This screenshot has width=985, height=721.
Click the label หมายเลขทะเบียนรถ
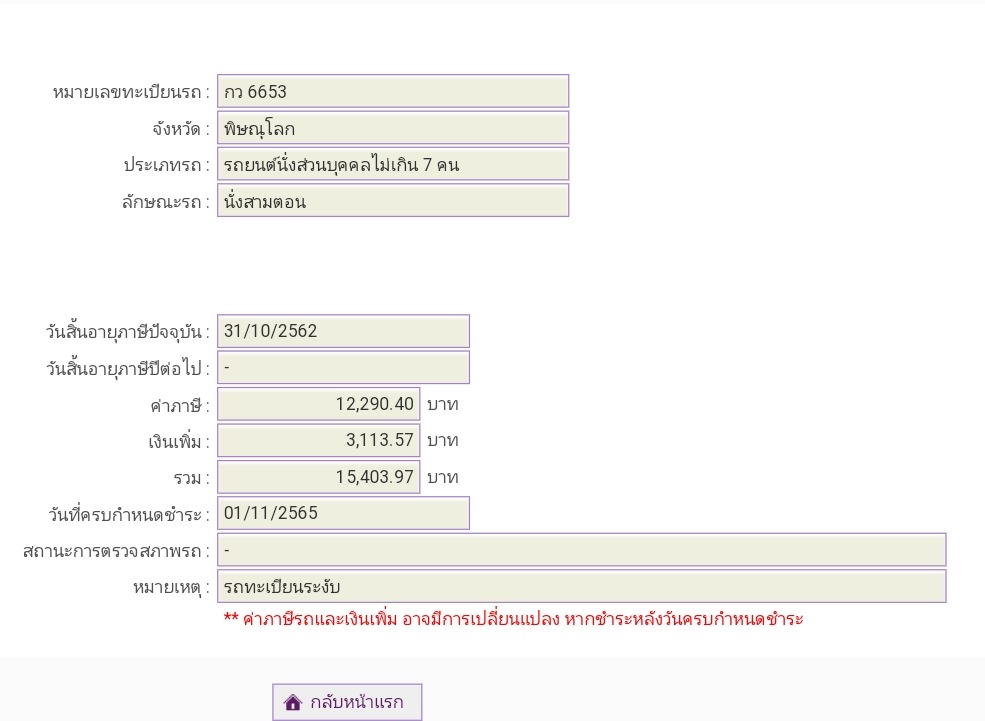pos(131,92)
